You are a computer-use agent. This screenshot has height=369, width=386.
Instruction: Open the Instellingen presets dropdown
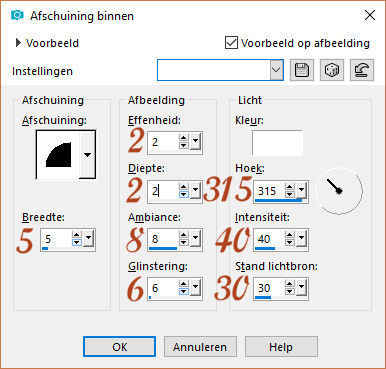coord(276,70)
